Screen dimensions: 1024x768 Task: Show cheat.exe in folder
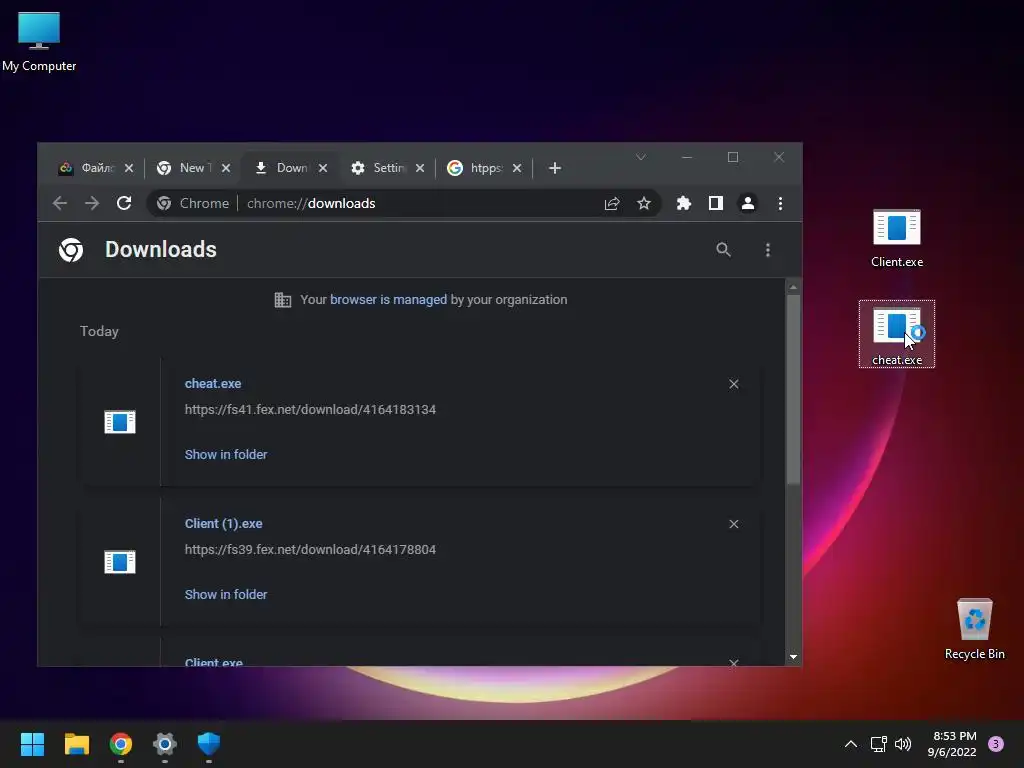tap(226, 455)
